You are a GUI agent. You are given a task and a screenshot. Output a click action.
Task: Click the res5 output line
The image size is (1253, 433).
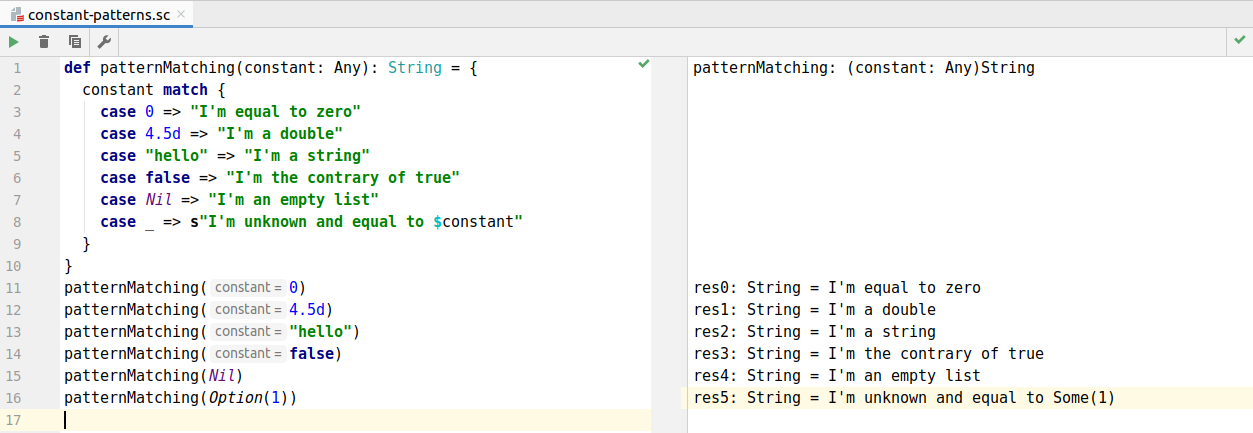click(x=903, y=398)
